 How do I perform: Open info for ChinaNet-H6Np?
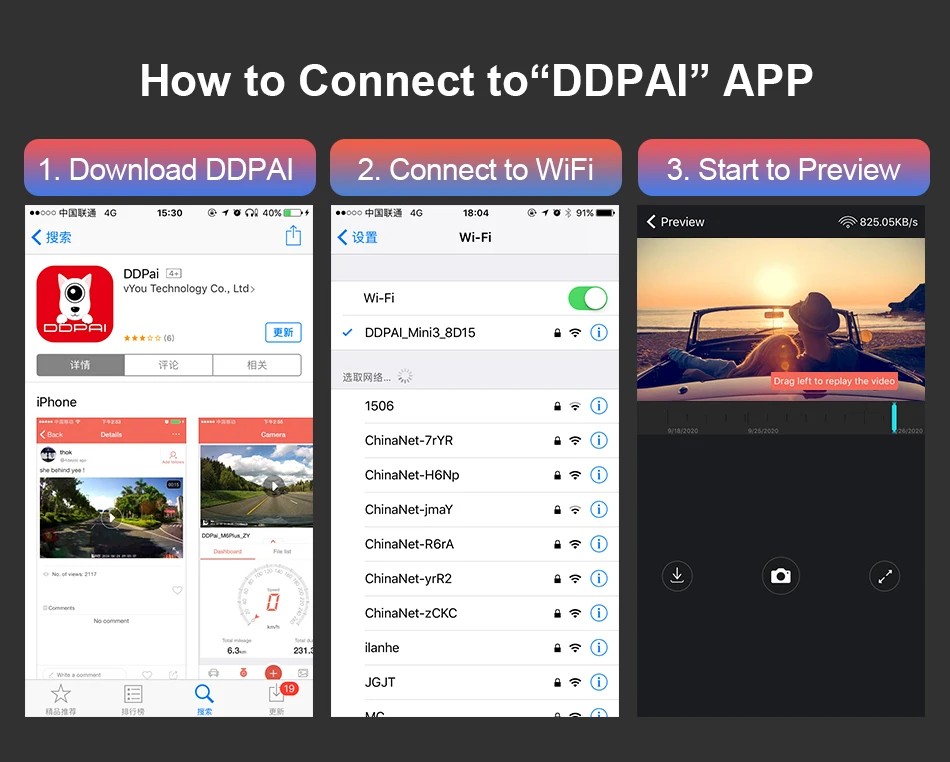[x=599, y=475]
